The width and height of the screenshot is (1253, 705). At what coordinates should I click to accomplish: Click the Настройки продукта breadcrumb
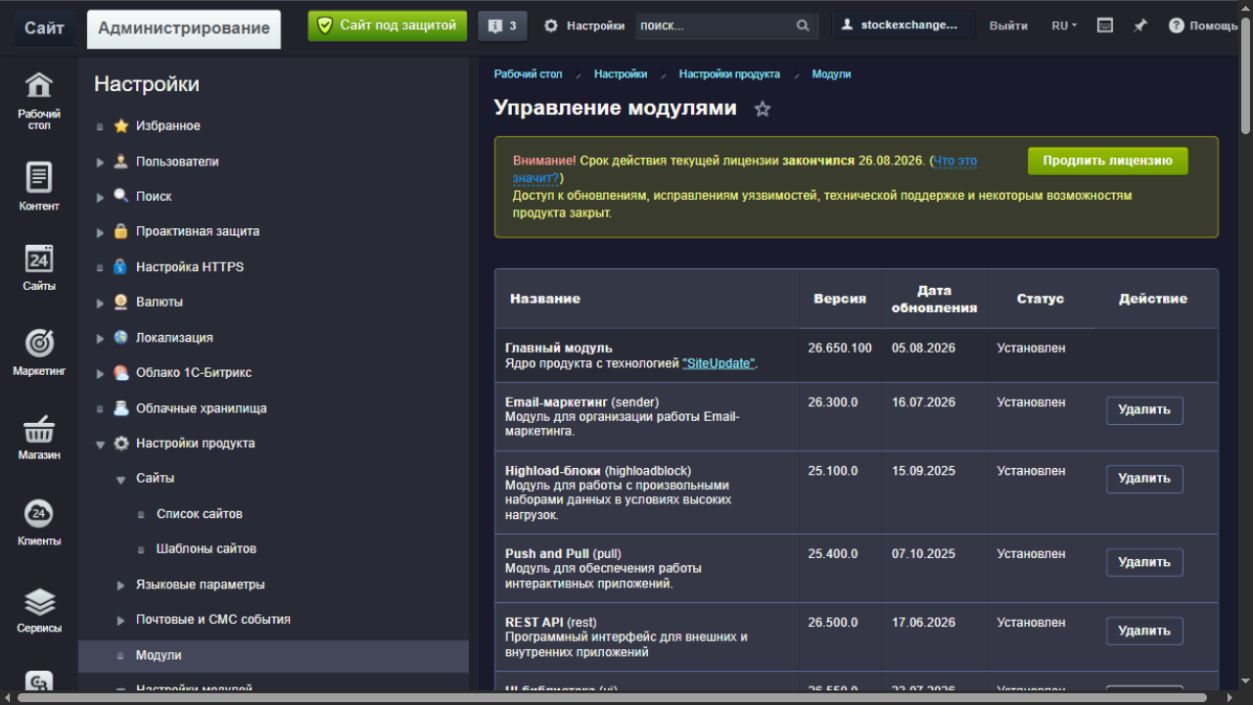729,74
